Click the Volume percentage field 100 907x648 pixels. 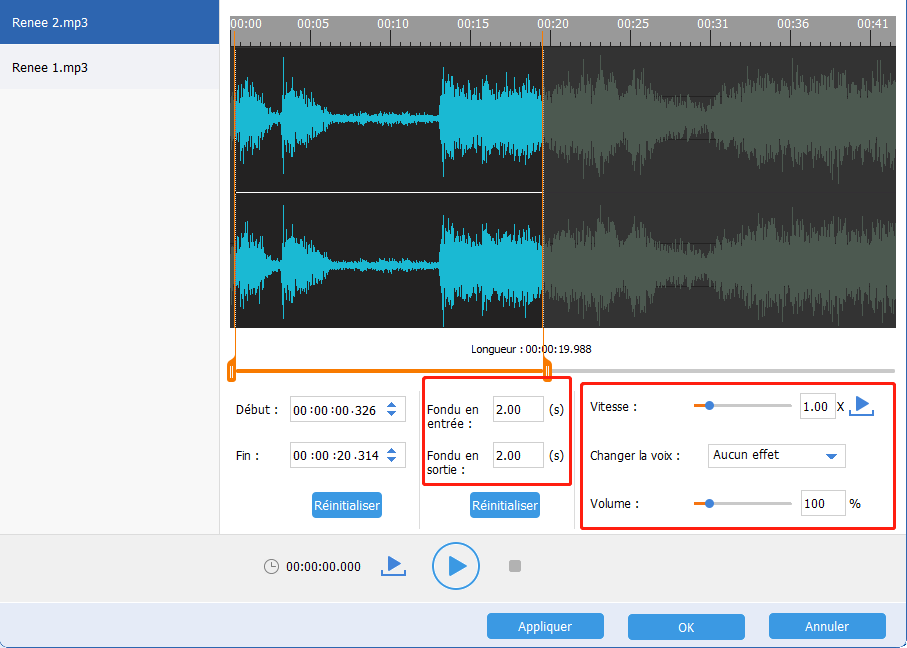coord(823,503)
